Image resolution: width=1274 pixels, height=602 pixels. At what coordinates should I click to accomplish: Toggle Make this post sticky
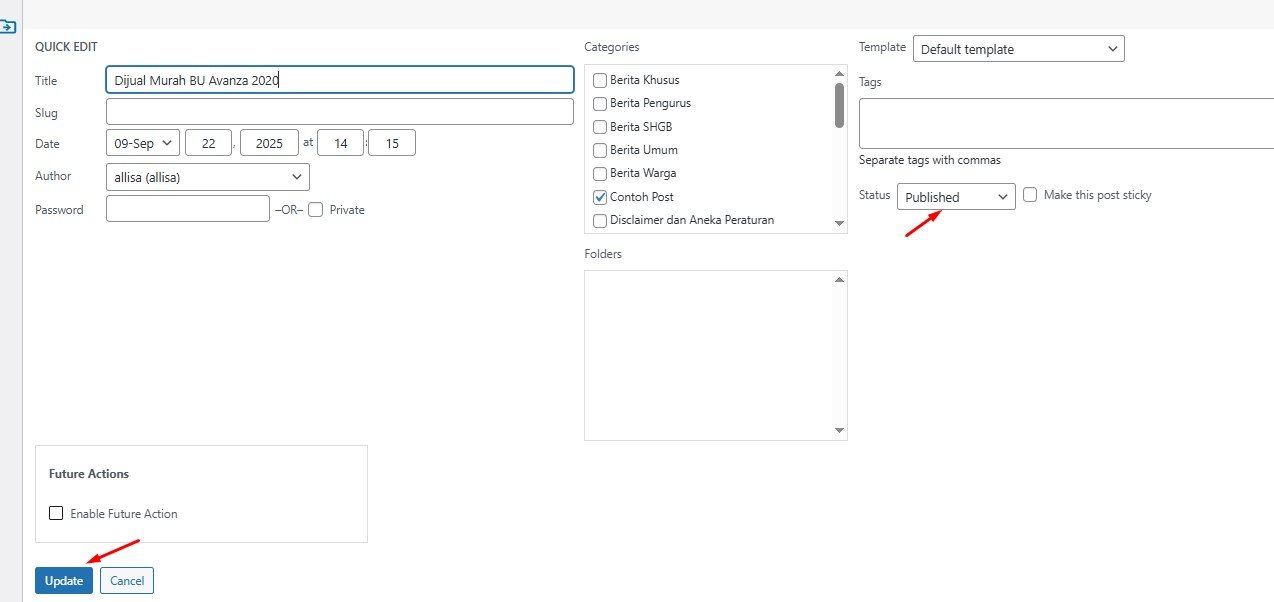[x=1030, y=196]
